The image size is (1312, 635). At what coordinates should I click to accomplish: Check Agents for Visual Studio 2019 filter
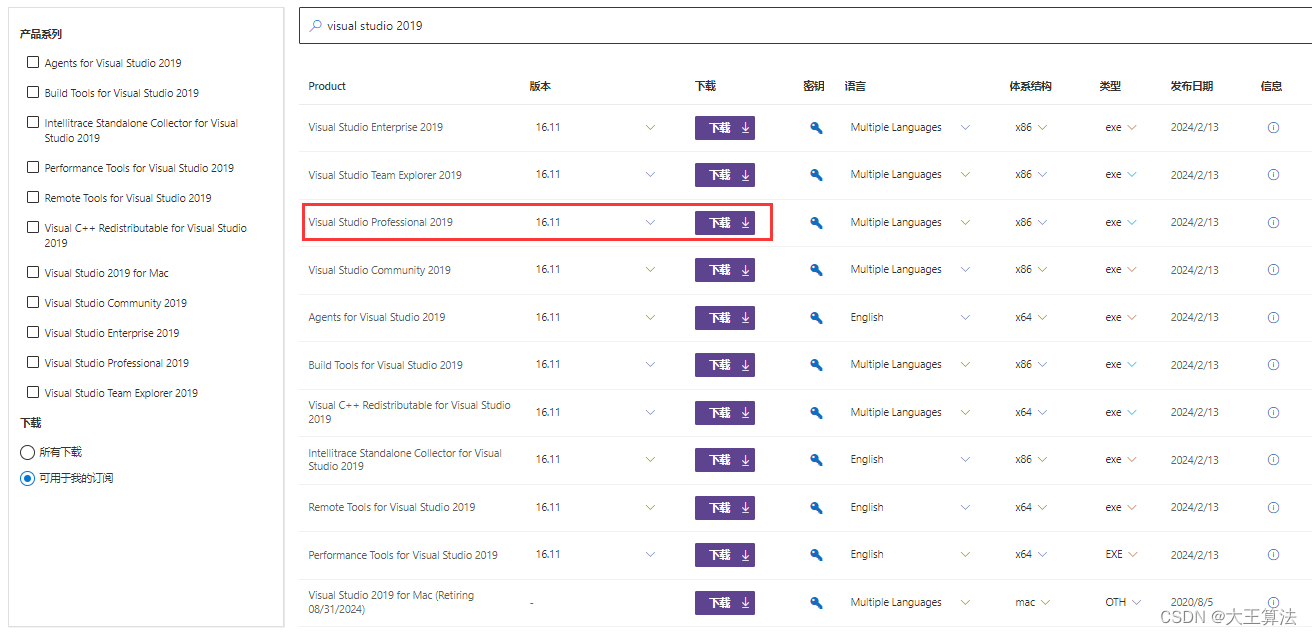coord(34,62)
